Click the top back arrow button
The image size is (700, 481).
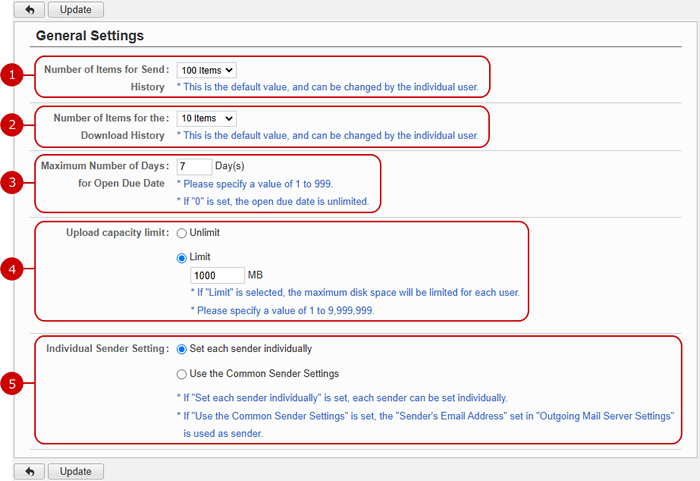(x=29, y=9)
